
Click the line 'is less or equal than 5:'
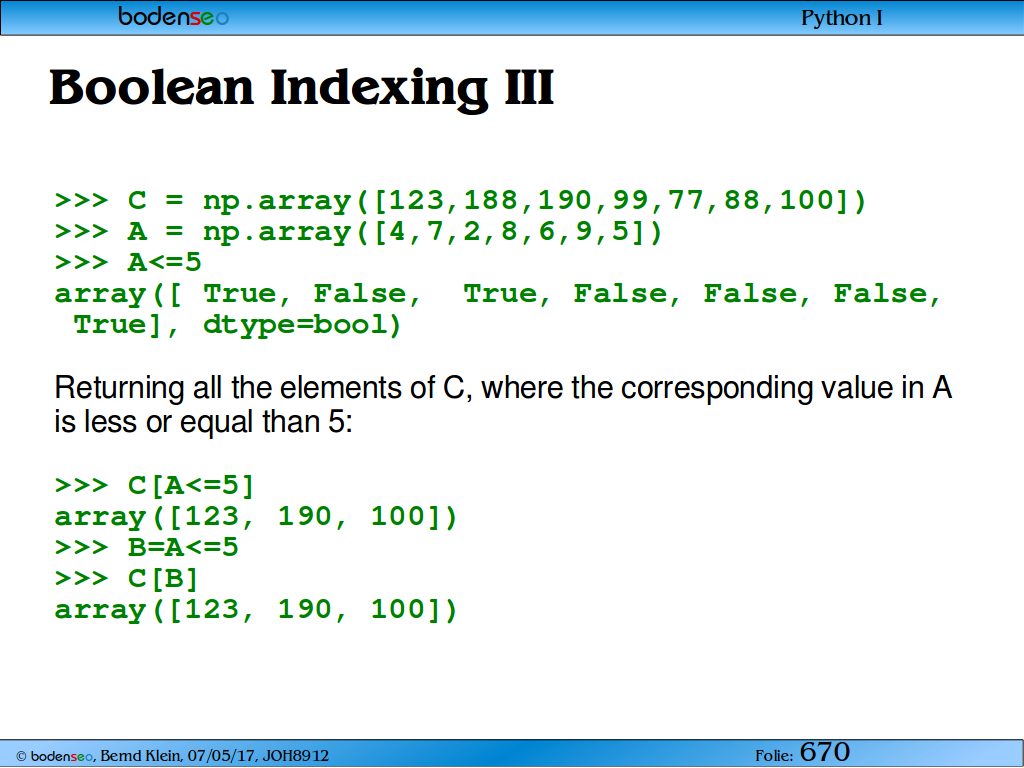(203, 421)
